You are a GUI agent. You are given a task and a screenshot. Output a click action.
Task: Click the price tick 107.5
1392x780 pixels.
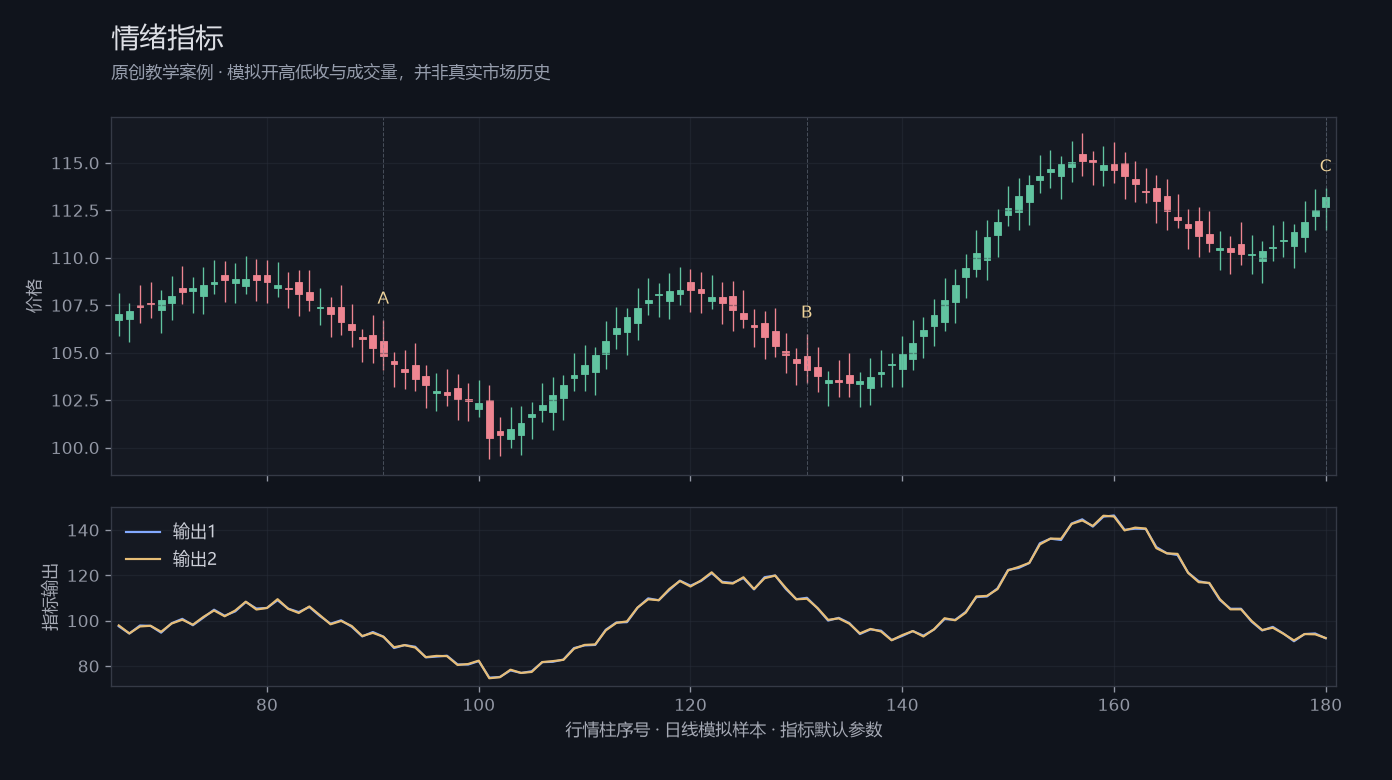point(75,306)
